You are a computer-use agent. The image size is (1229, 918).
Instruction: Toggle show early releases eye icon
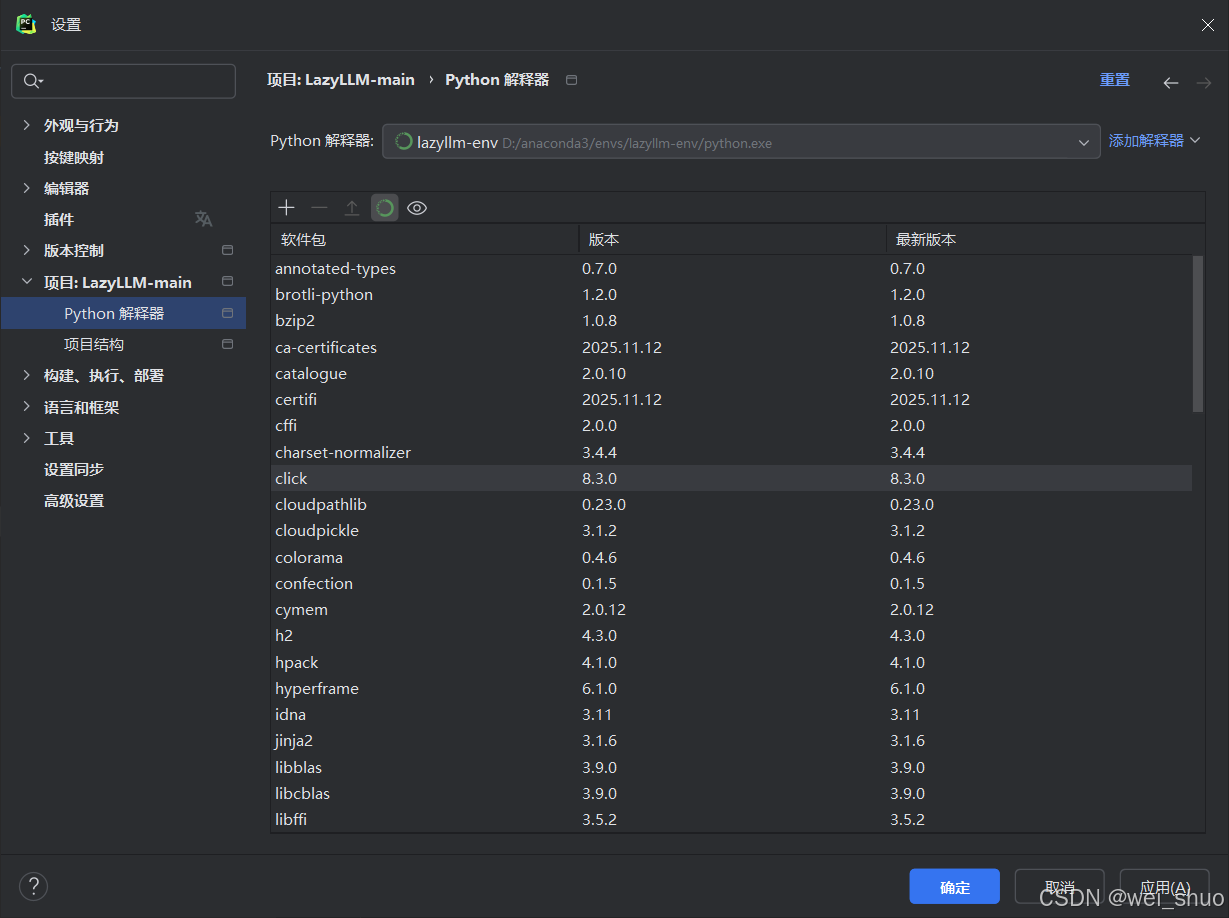[x=417, y=208]
